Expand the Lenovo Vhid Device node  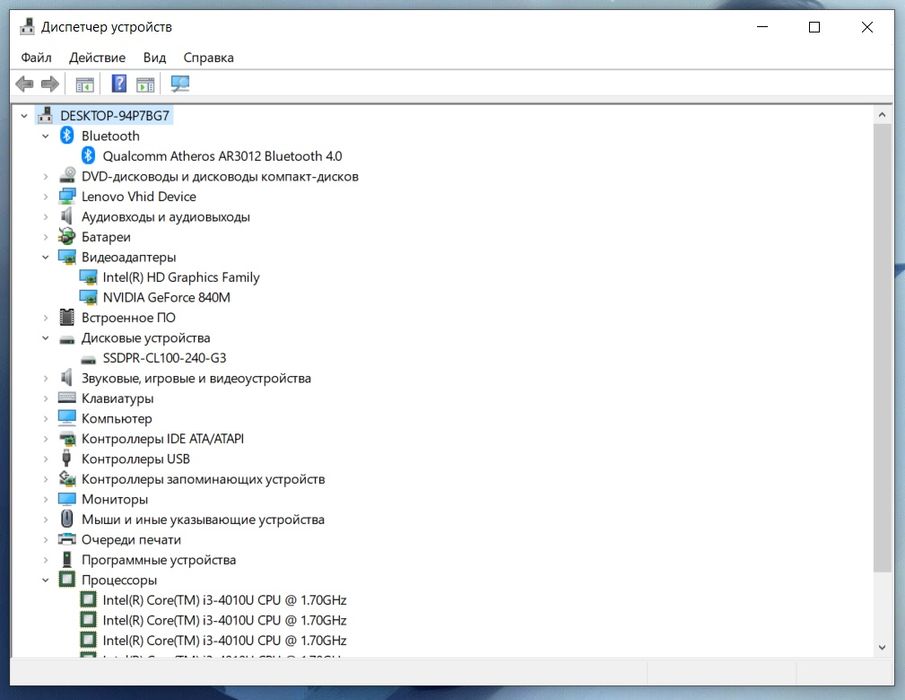tap(46, 197)
